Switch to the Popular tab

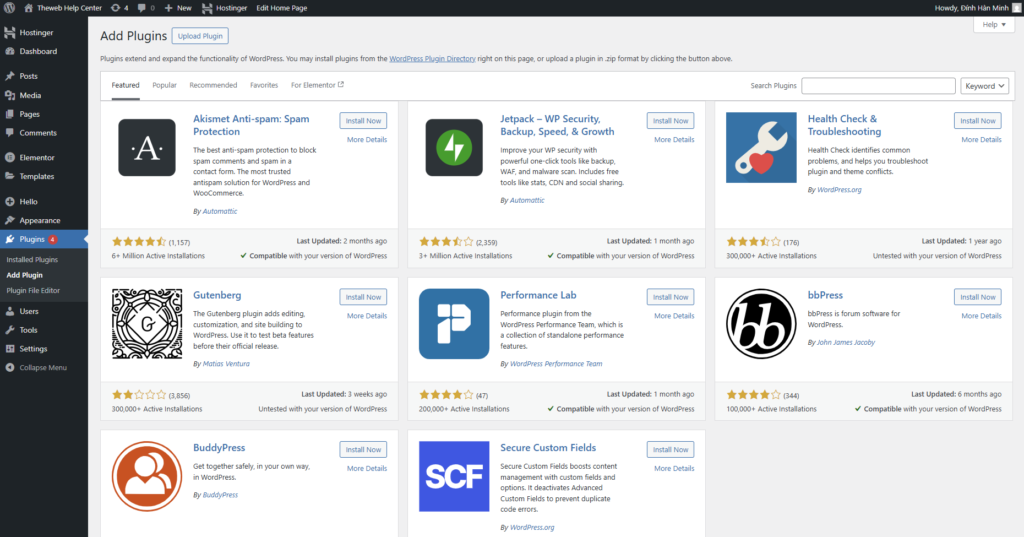[164, 86]
